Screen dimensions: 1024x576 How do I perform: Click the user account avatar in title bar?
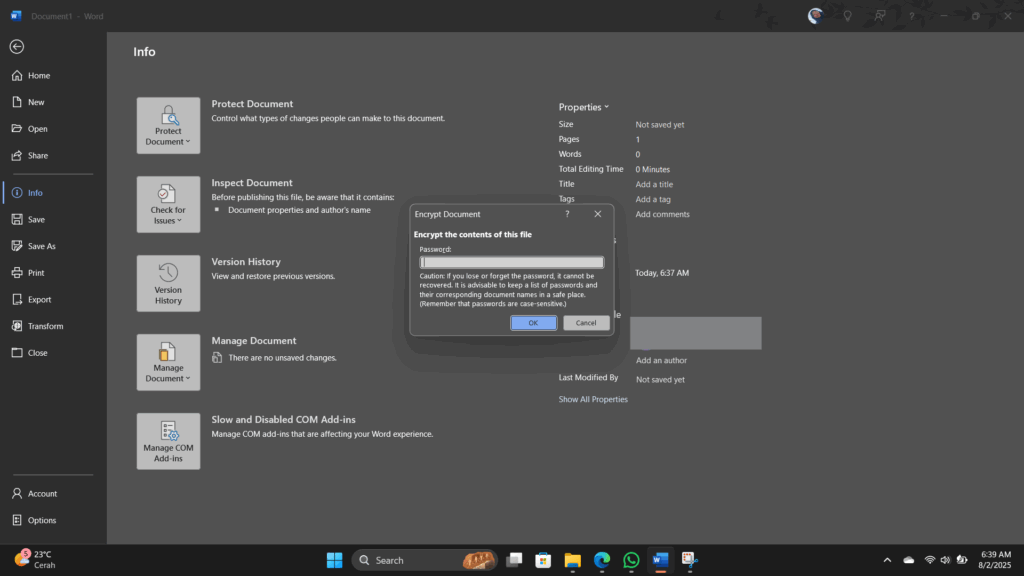[815, 16]
